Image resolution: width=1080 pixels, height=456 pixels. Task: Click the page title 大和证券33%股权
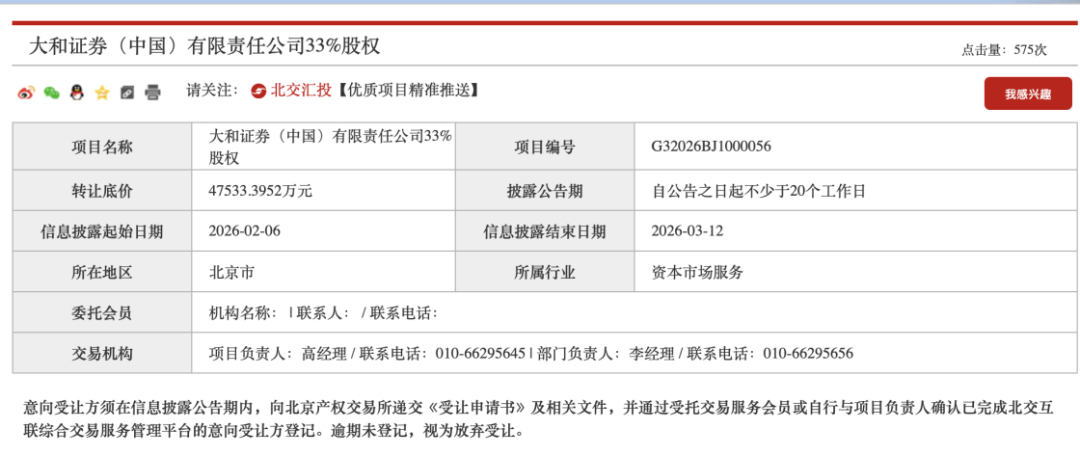point(203,46)
